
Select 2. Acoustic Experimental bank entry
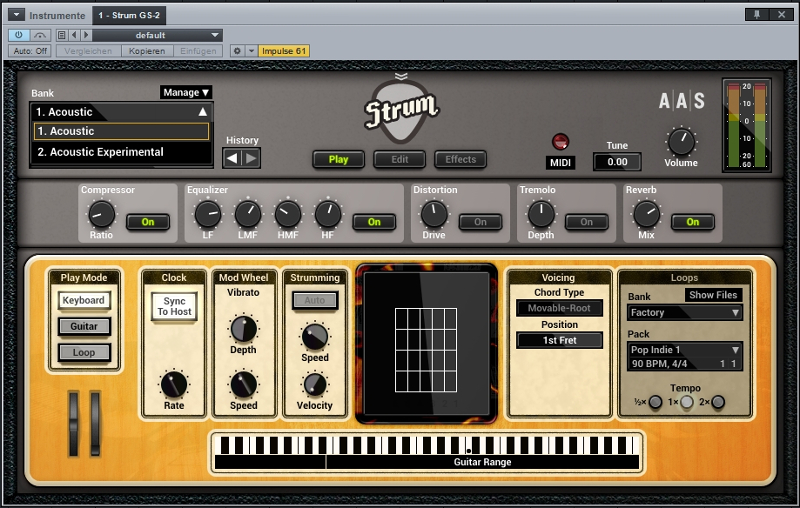click(x=121, y=152)
